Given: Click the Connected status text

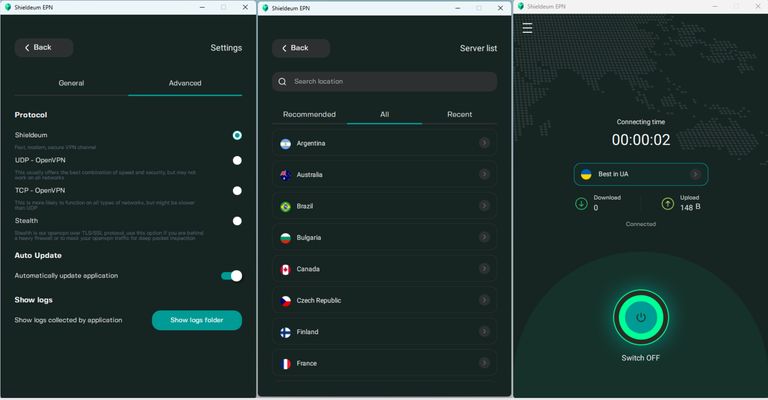Looking at the screenshot, I should pos(641,224).
